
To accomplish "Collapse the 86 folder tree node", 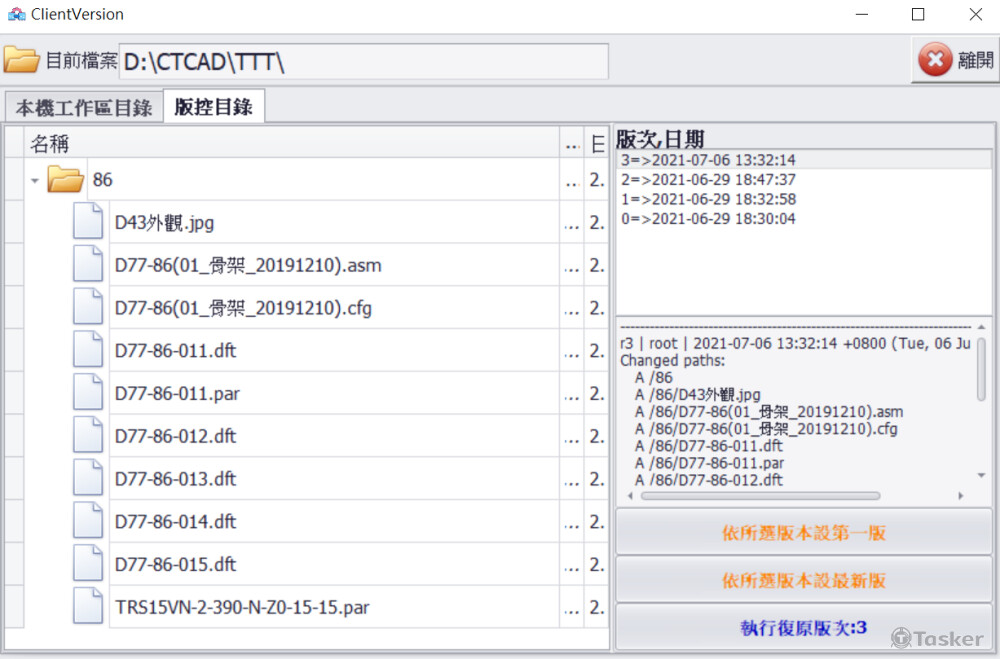I will tap(35, 181).
